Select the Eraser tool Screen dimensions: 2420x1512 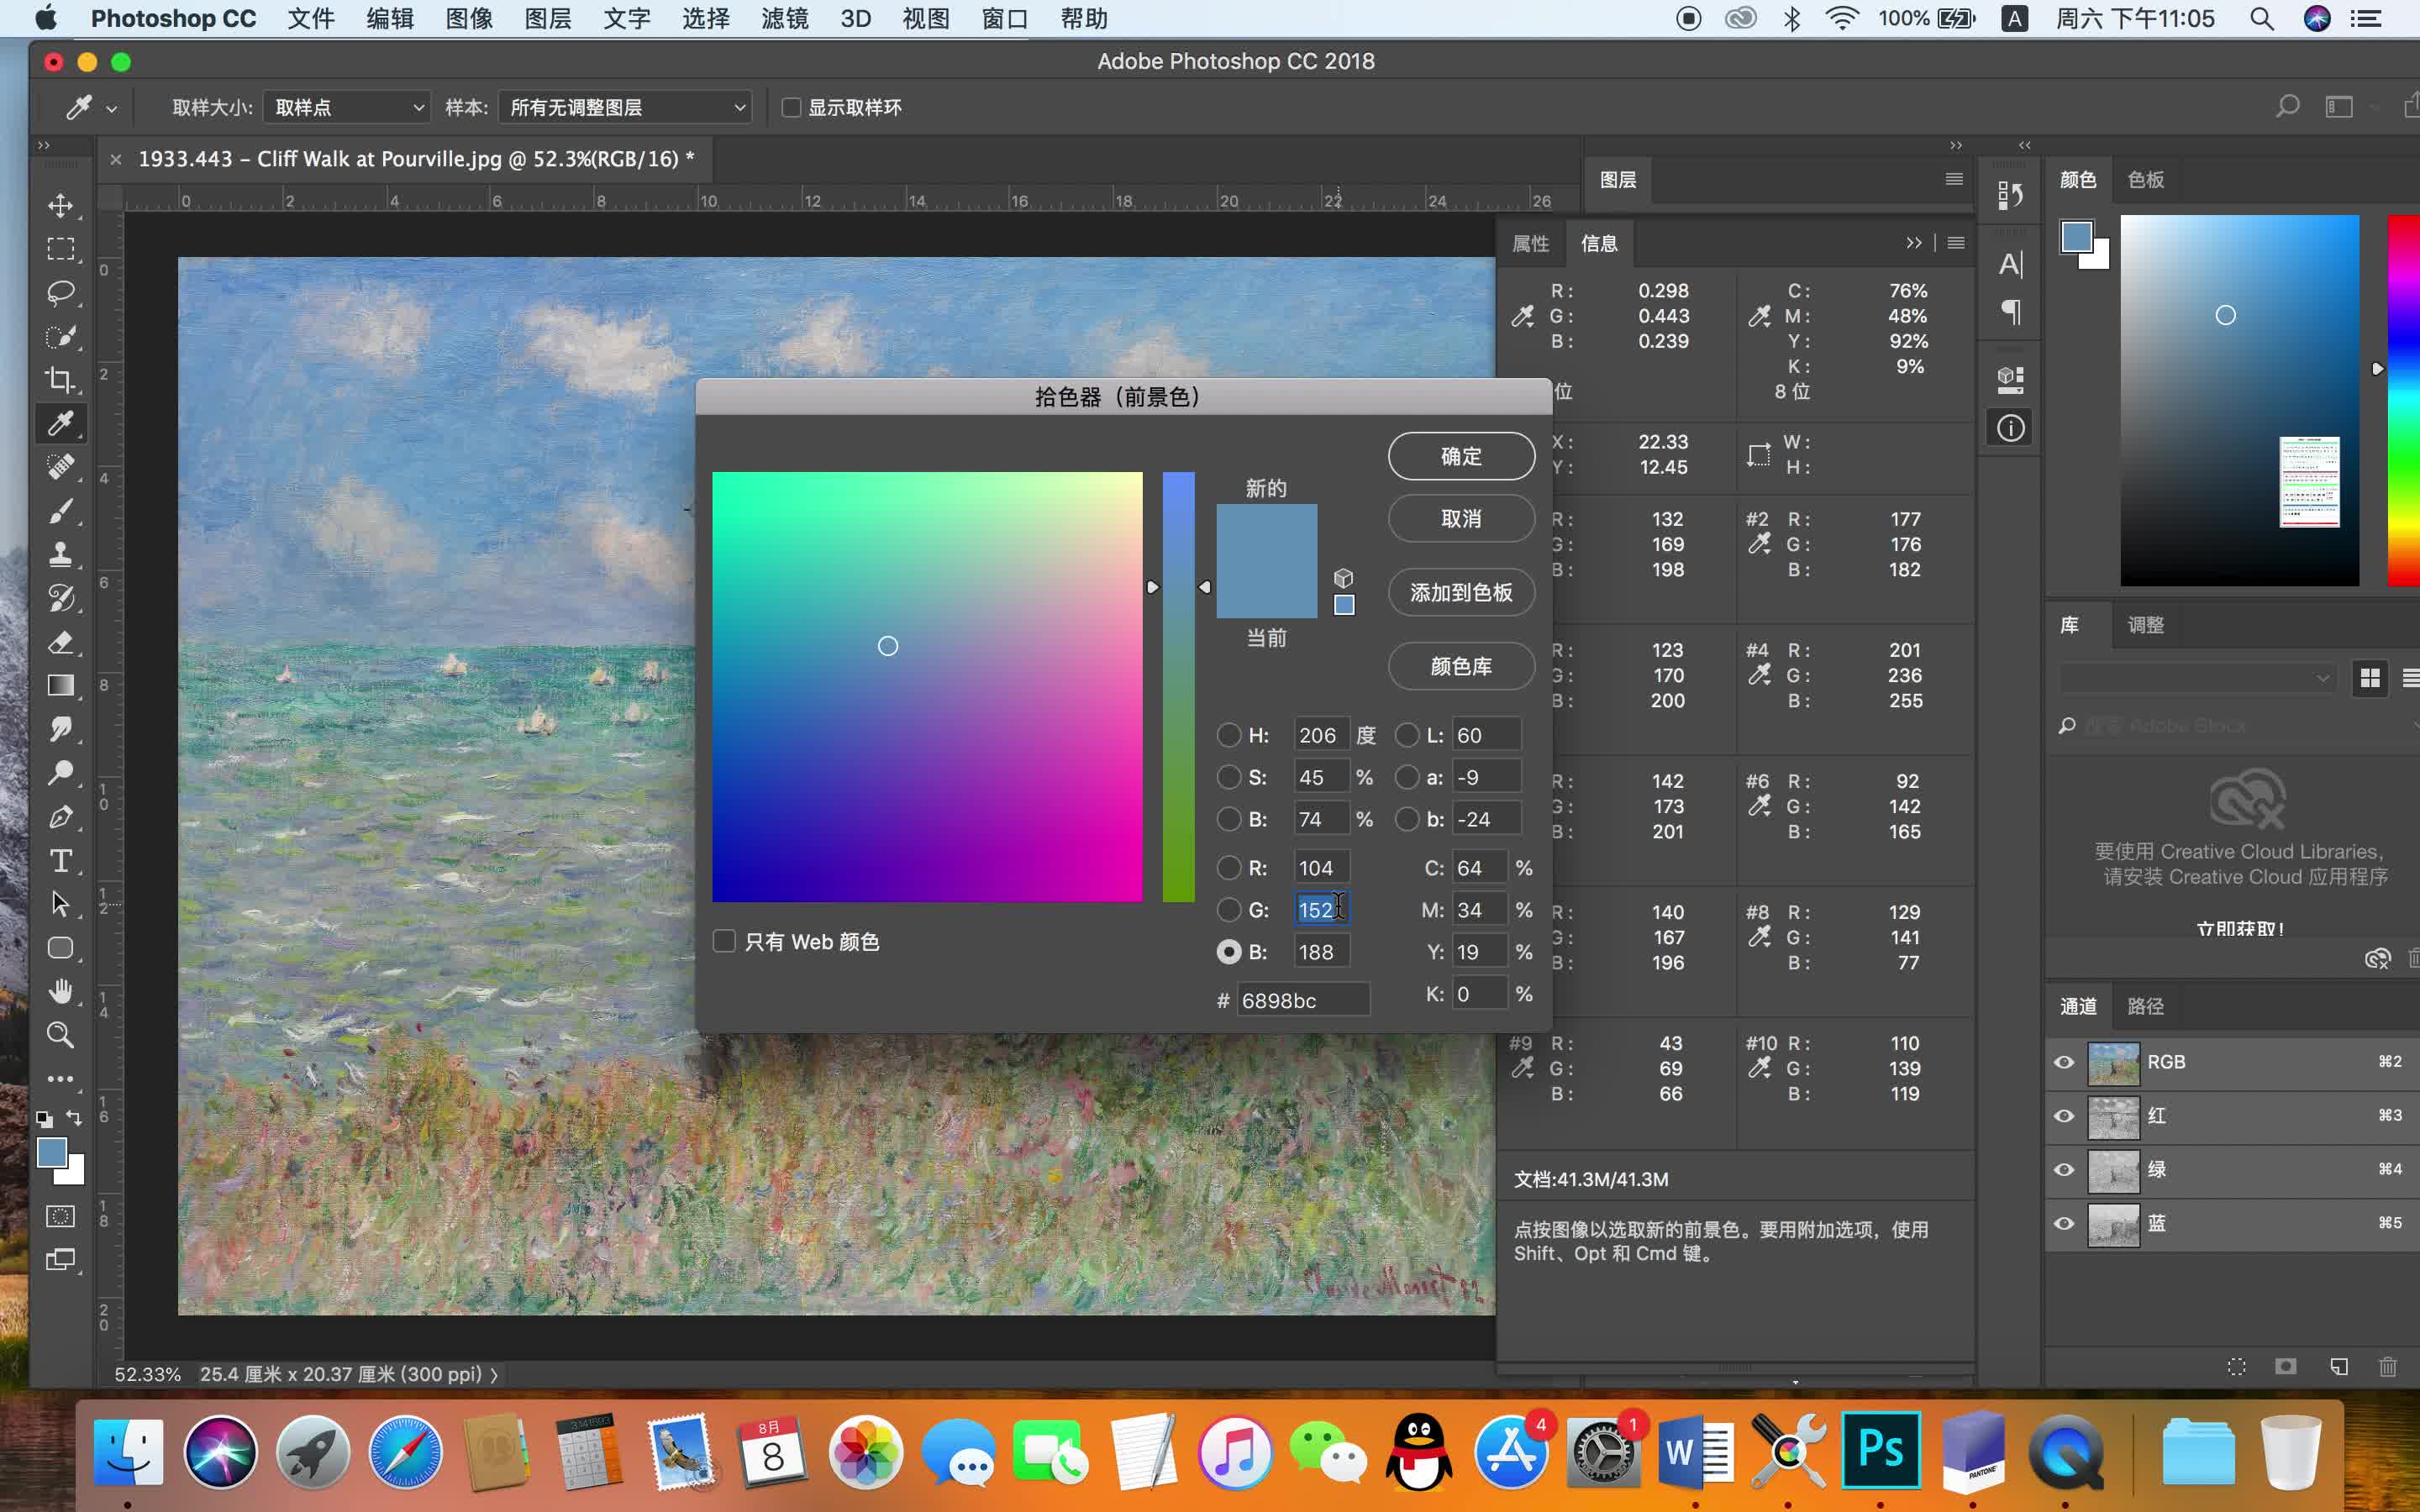tap(60, 642)
